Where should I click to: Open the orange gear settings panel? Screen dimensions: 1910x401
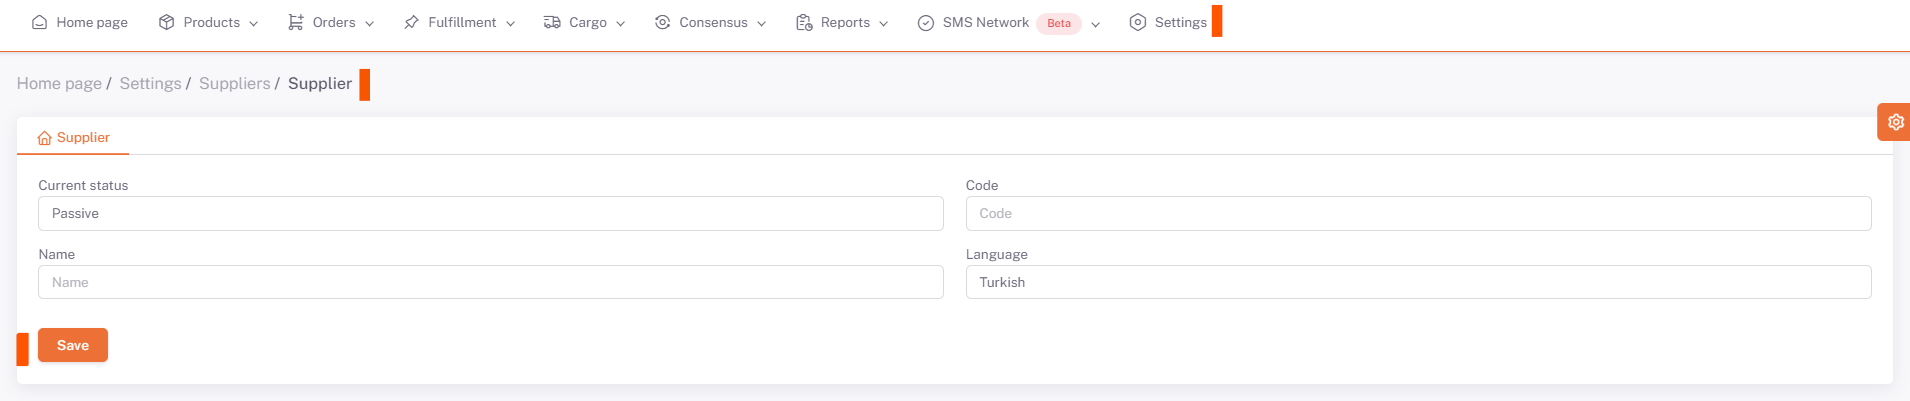(1895, 122)
